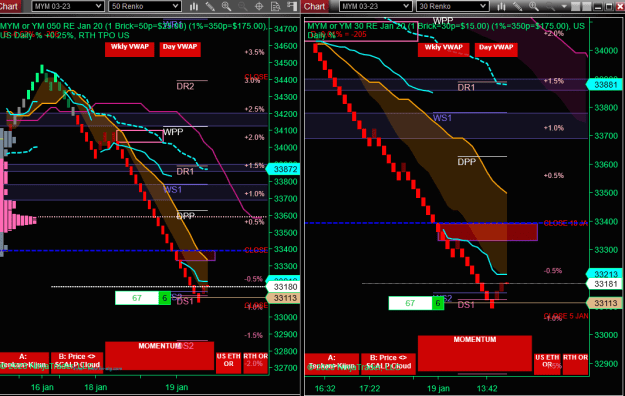The height and width of the screenshot is (396, 625).
Task: Open bar type icon in right chart toolbar
Action: [501, 6]
